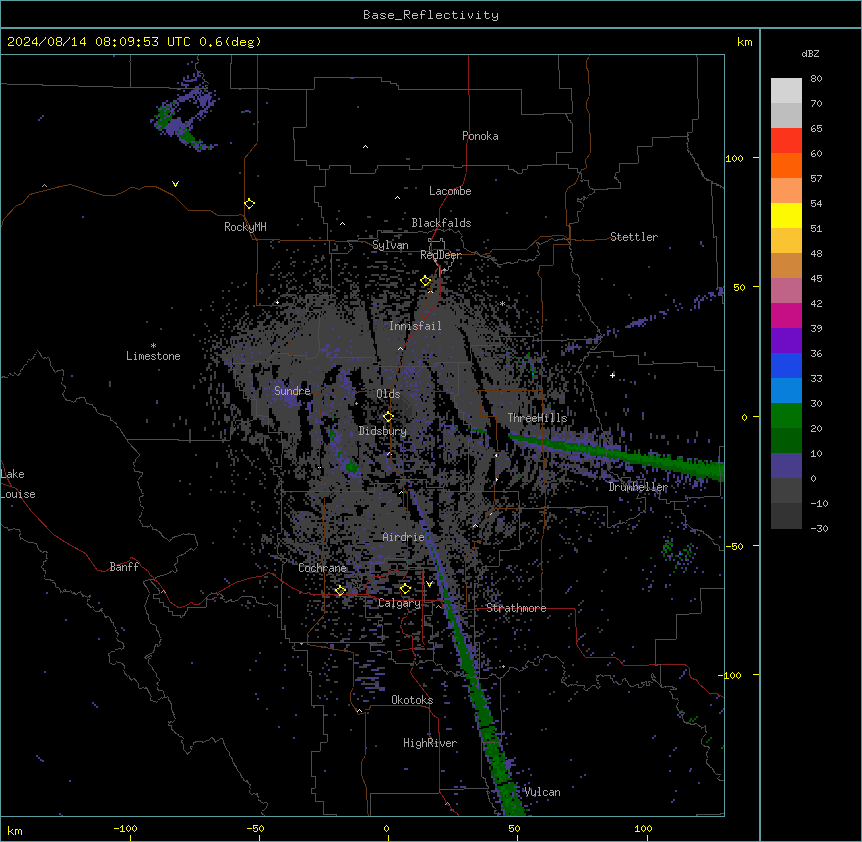
Task: Select the Airdrie label
Action: pyautogui.click(x=404, y=537)
